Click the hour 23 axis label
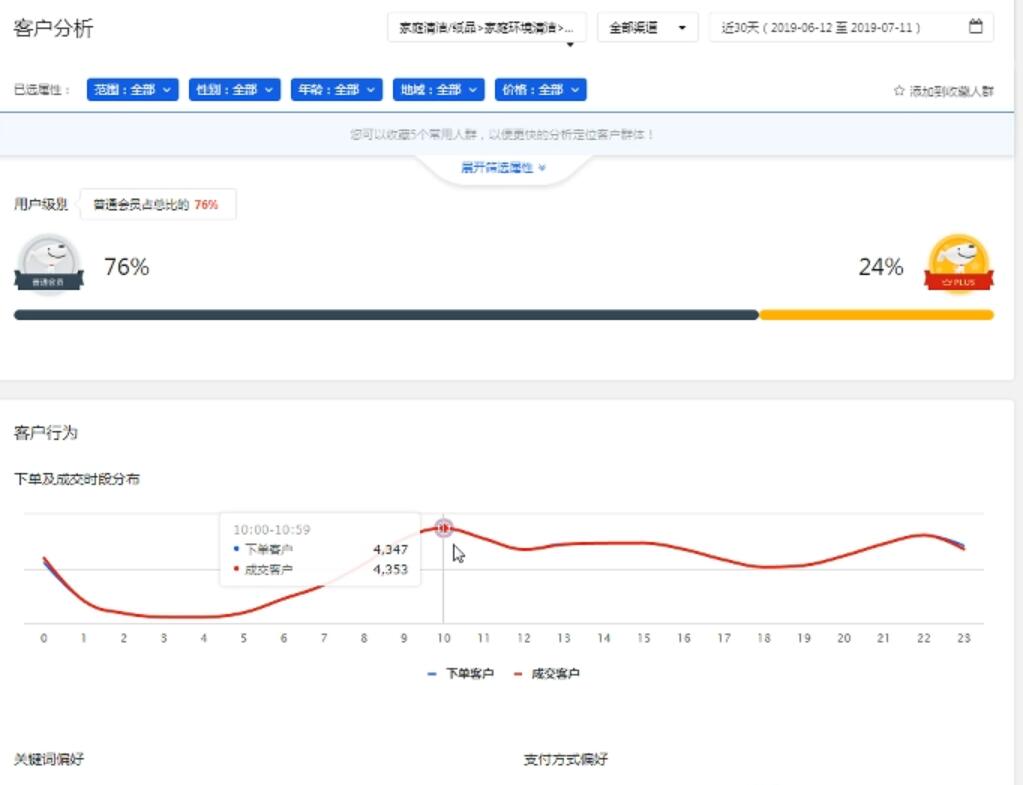This screenshot has height=785, width=1023. click(964, 638)
